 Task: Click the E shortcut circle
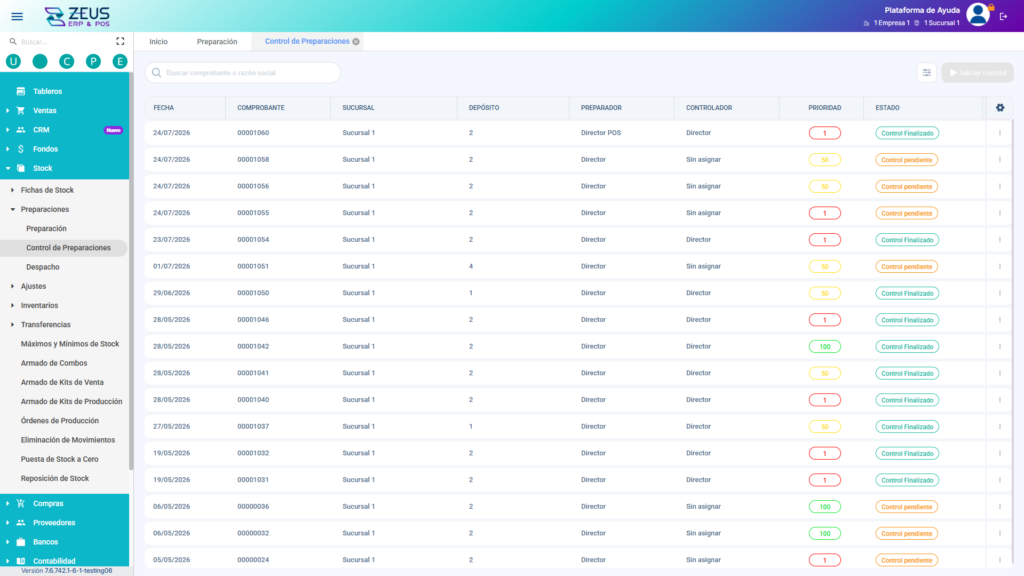120,61
